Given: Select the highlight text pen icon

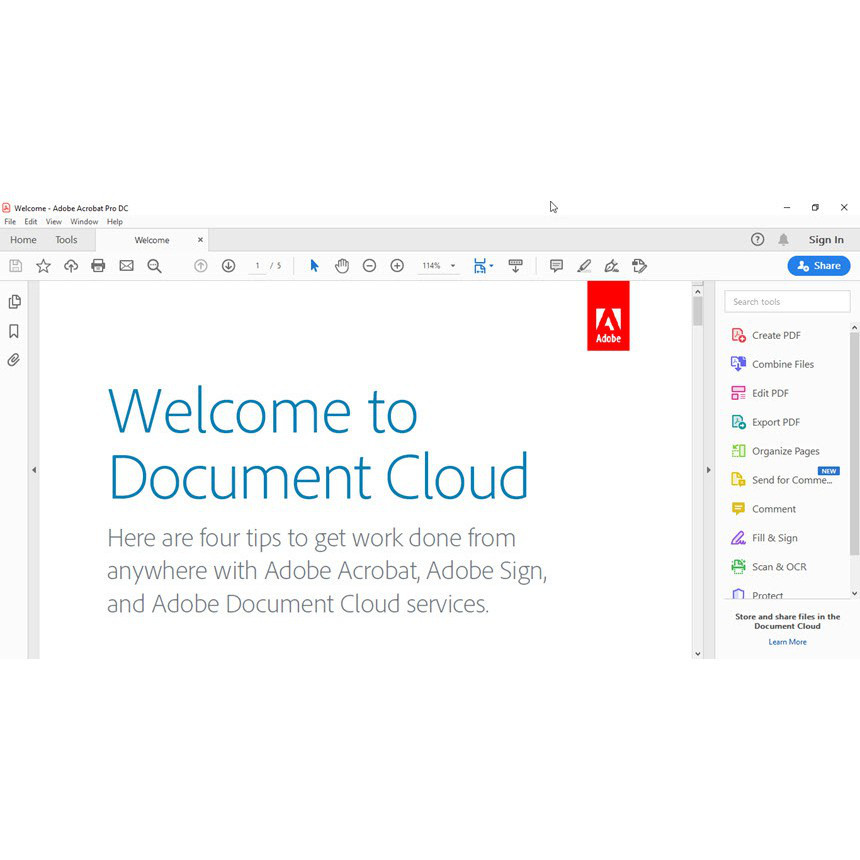Looking at the screenshot, I should tap(584, 266).
